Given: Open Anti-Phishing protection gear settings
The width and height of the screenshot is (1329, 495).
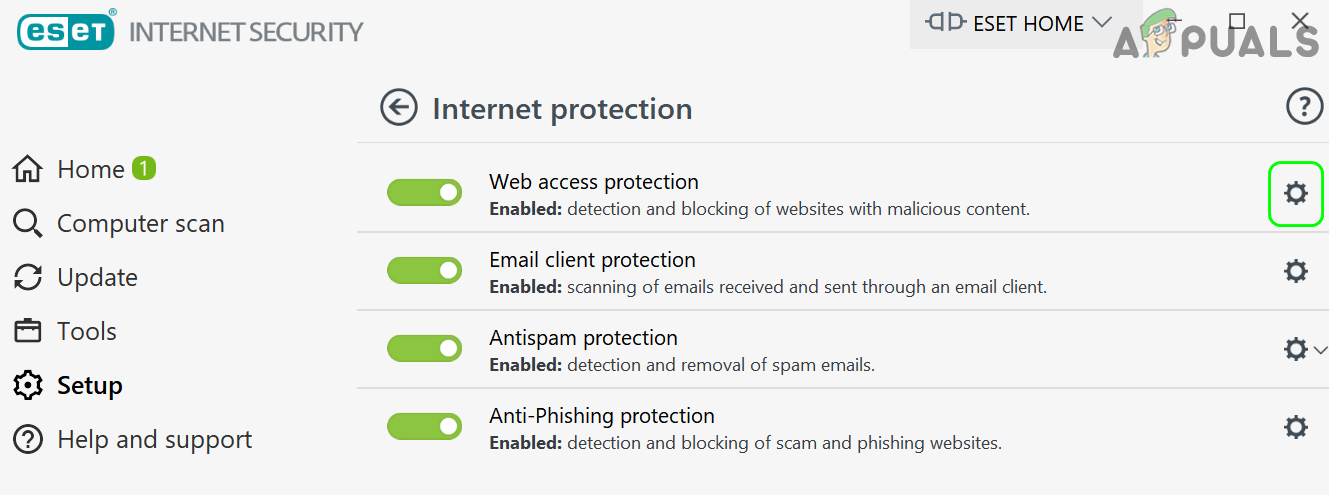Looking at the screenshot, I should (x=1296, y=427).
